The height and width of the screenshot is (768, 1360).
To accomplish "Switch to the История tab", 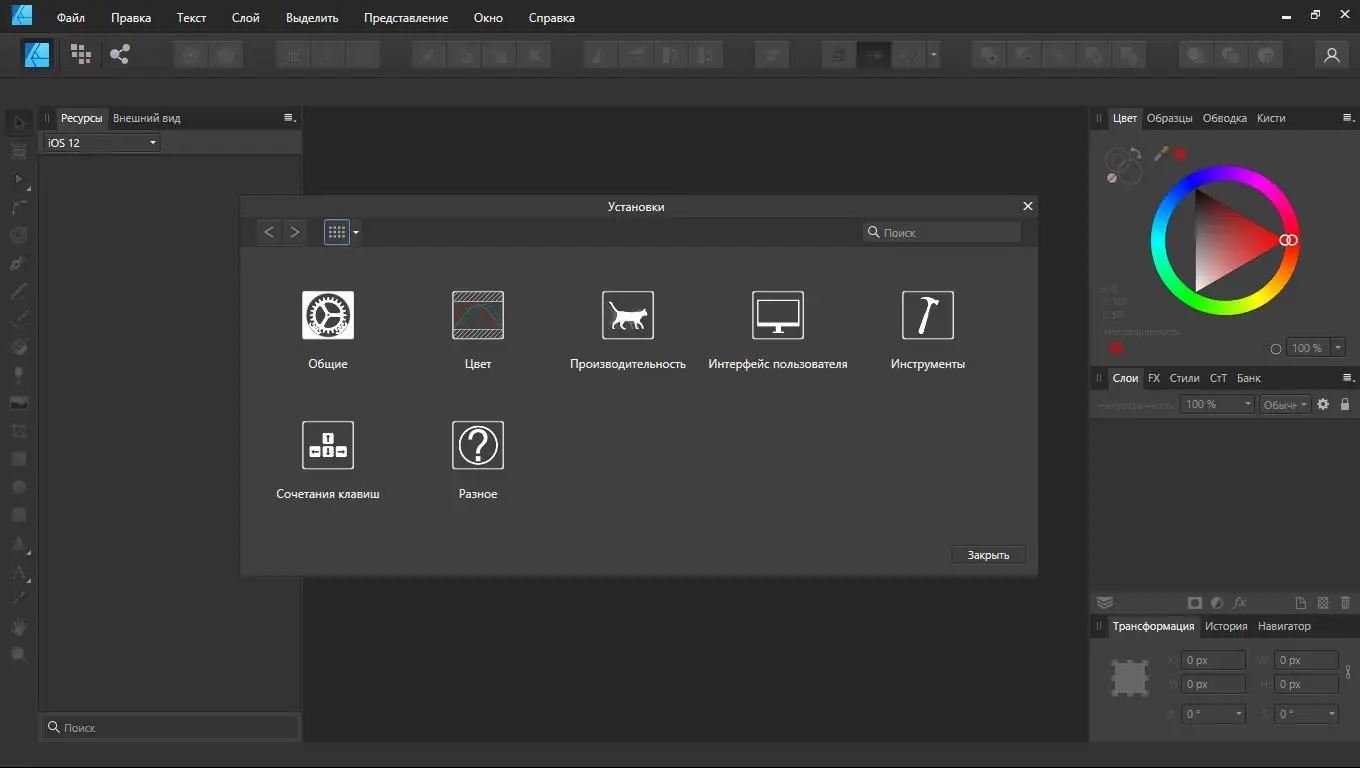I will pos(1226,626).
